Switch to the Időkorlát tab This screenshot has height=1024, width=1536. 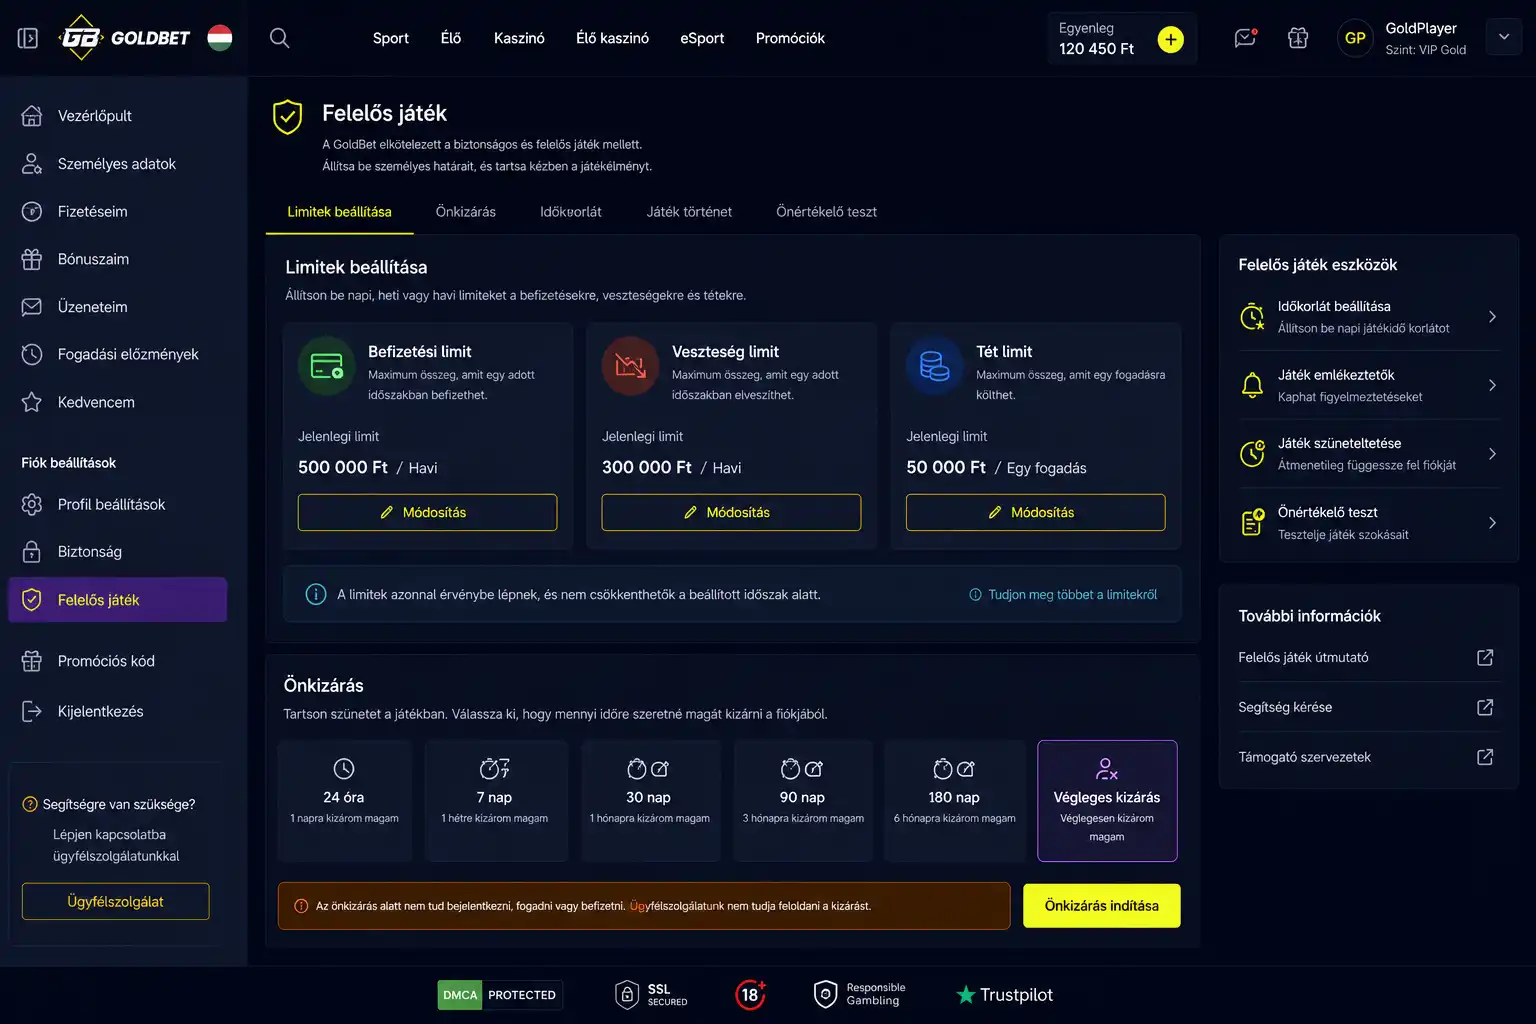click(571, 212)
